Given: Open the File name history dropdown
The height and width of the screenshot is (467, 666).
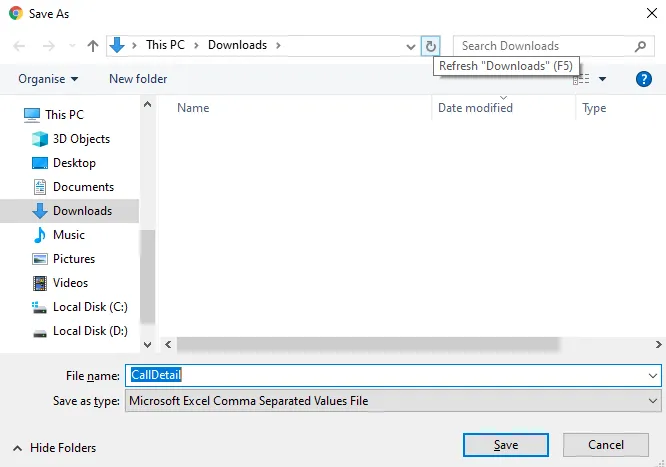Looking at the screenshot, I should pos(652,376).
